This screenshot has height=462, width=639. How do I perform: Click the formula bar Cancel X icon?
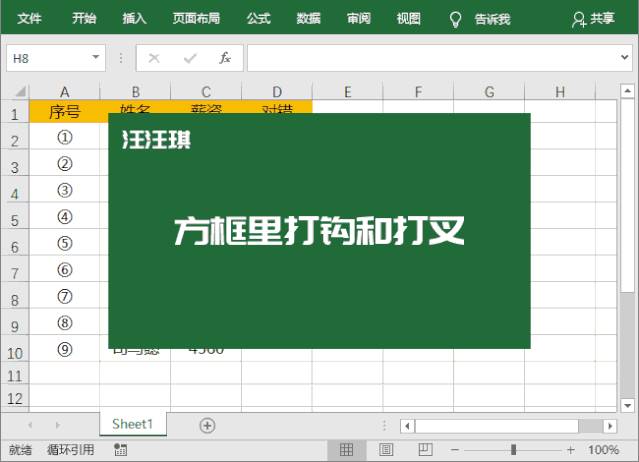coord(154,58)
